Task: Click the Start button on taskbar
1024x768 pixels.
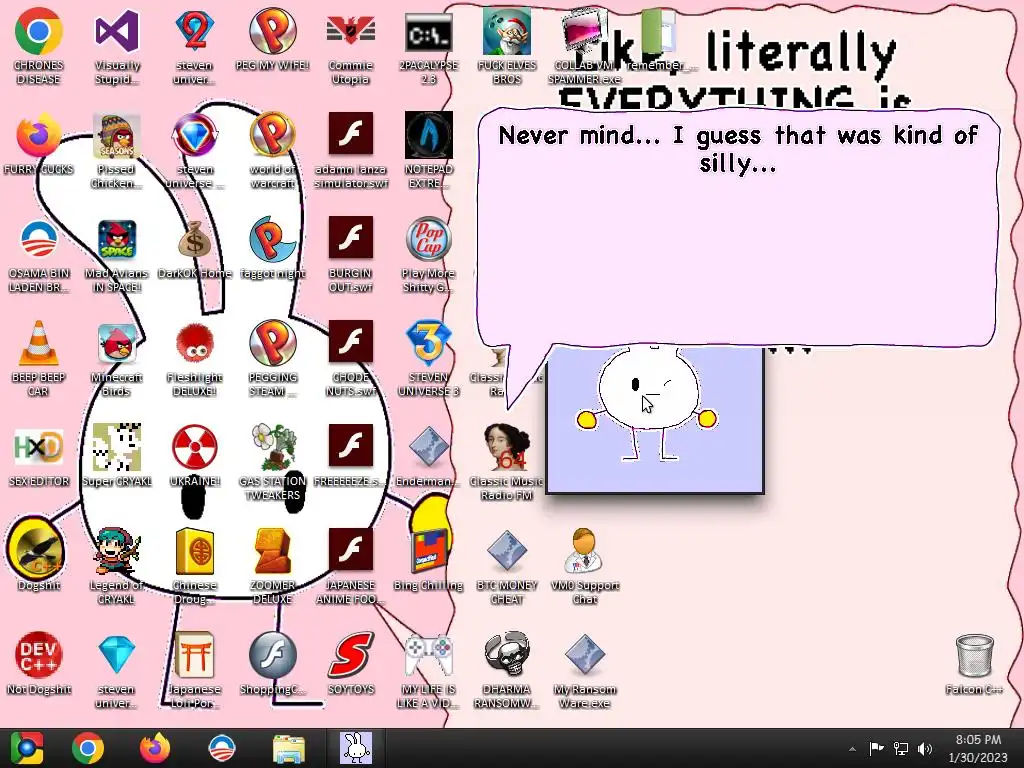Action: 26,748
